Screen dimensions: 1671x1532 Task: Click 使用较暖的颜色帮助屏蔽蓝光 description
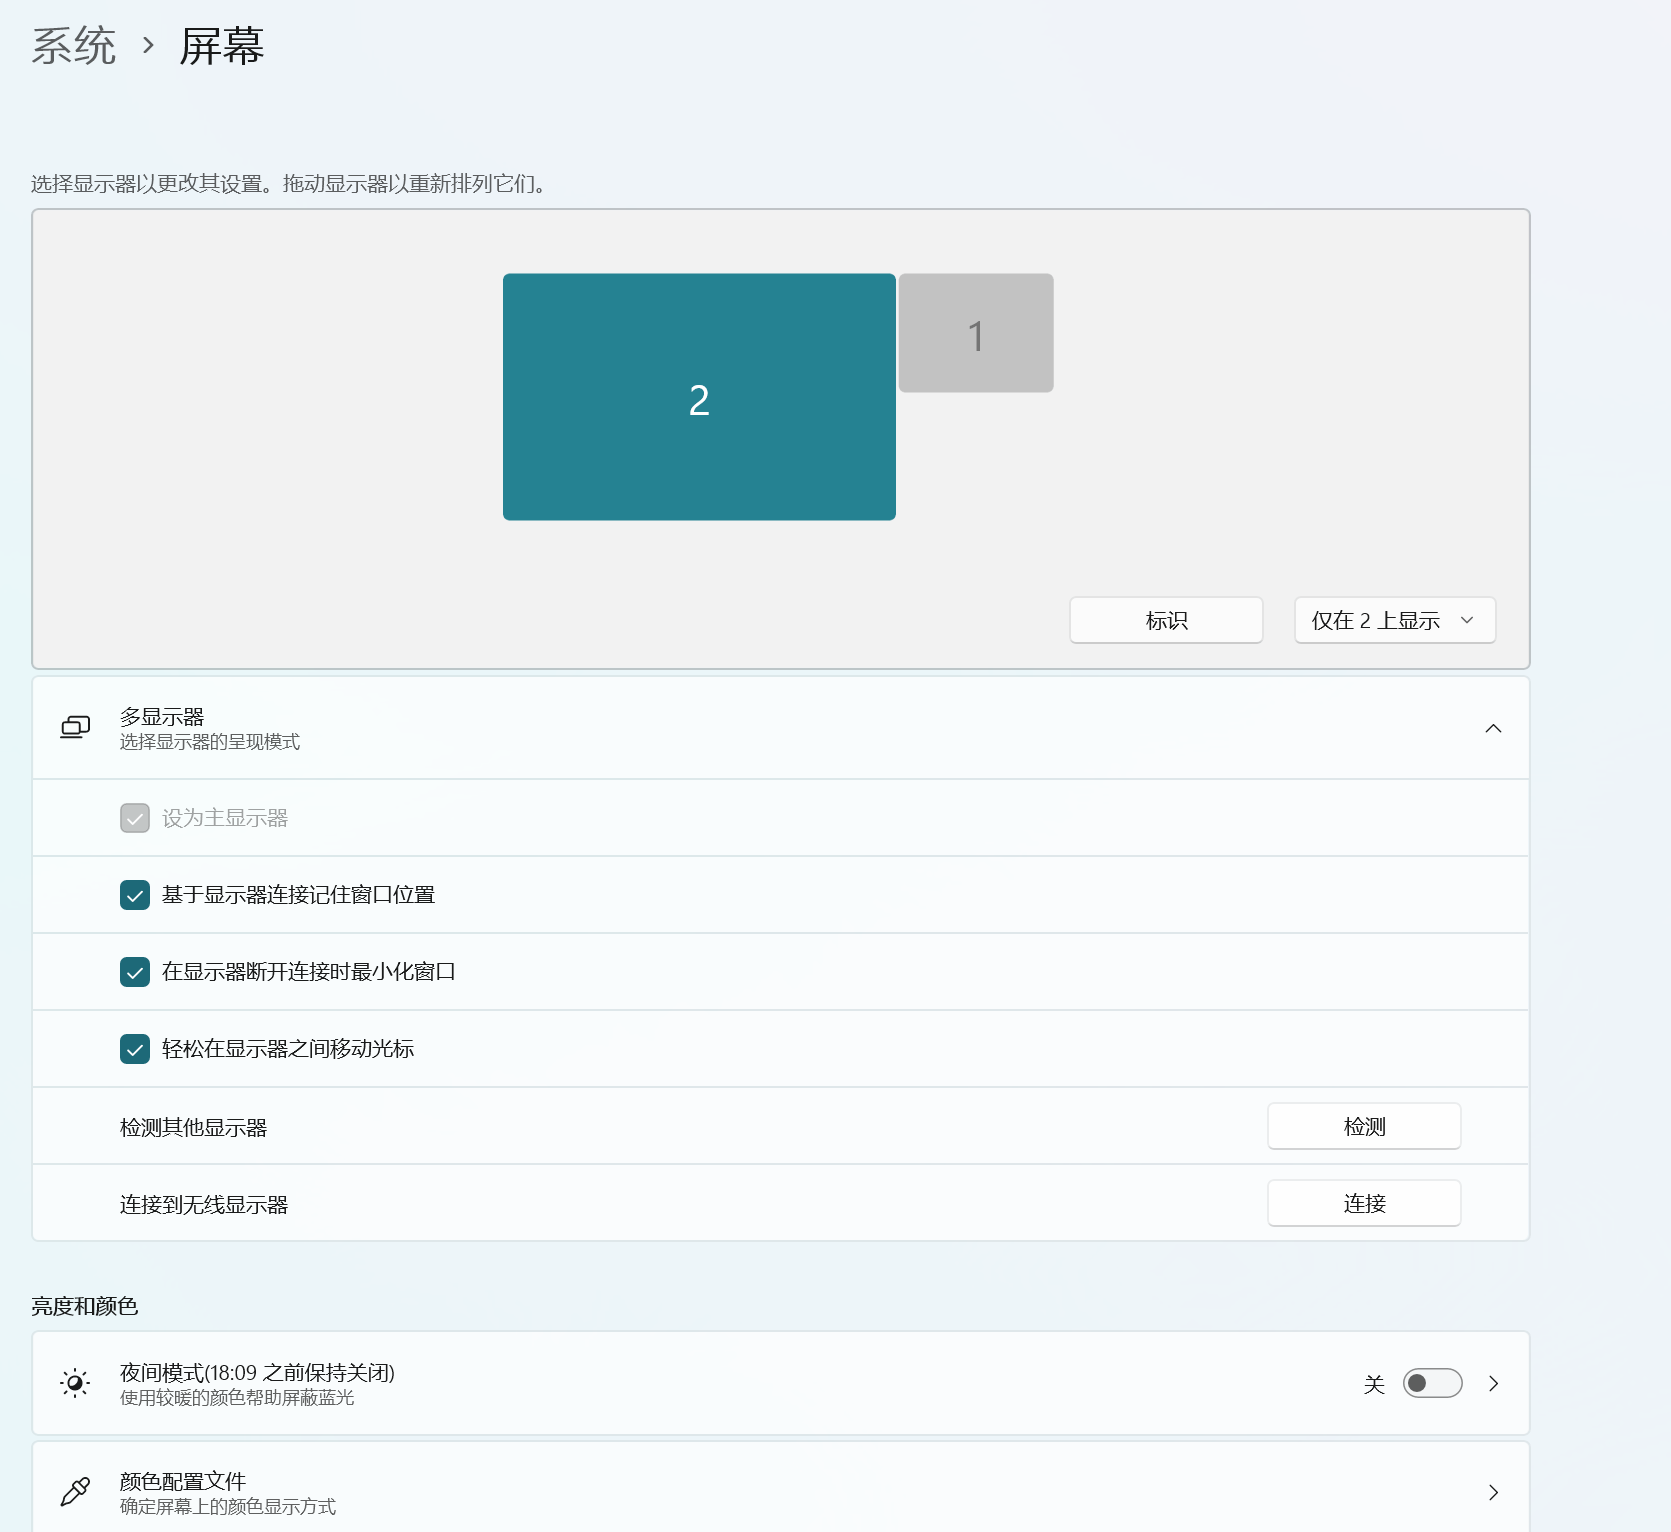pyautogui.click(x=237, y=1398)
